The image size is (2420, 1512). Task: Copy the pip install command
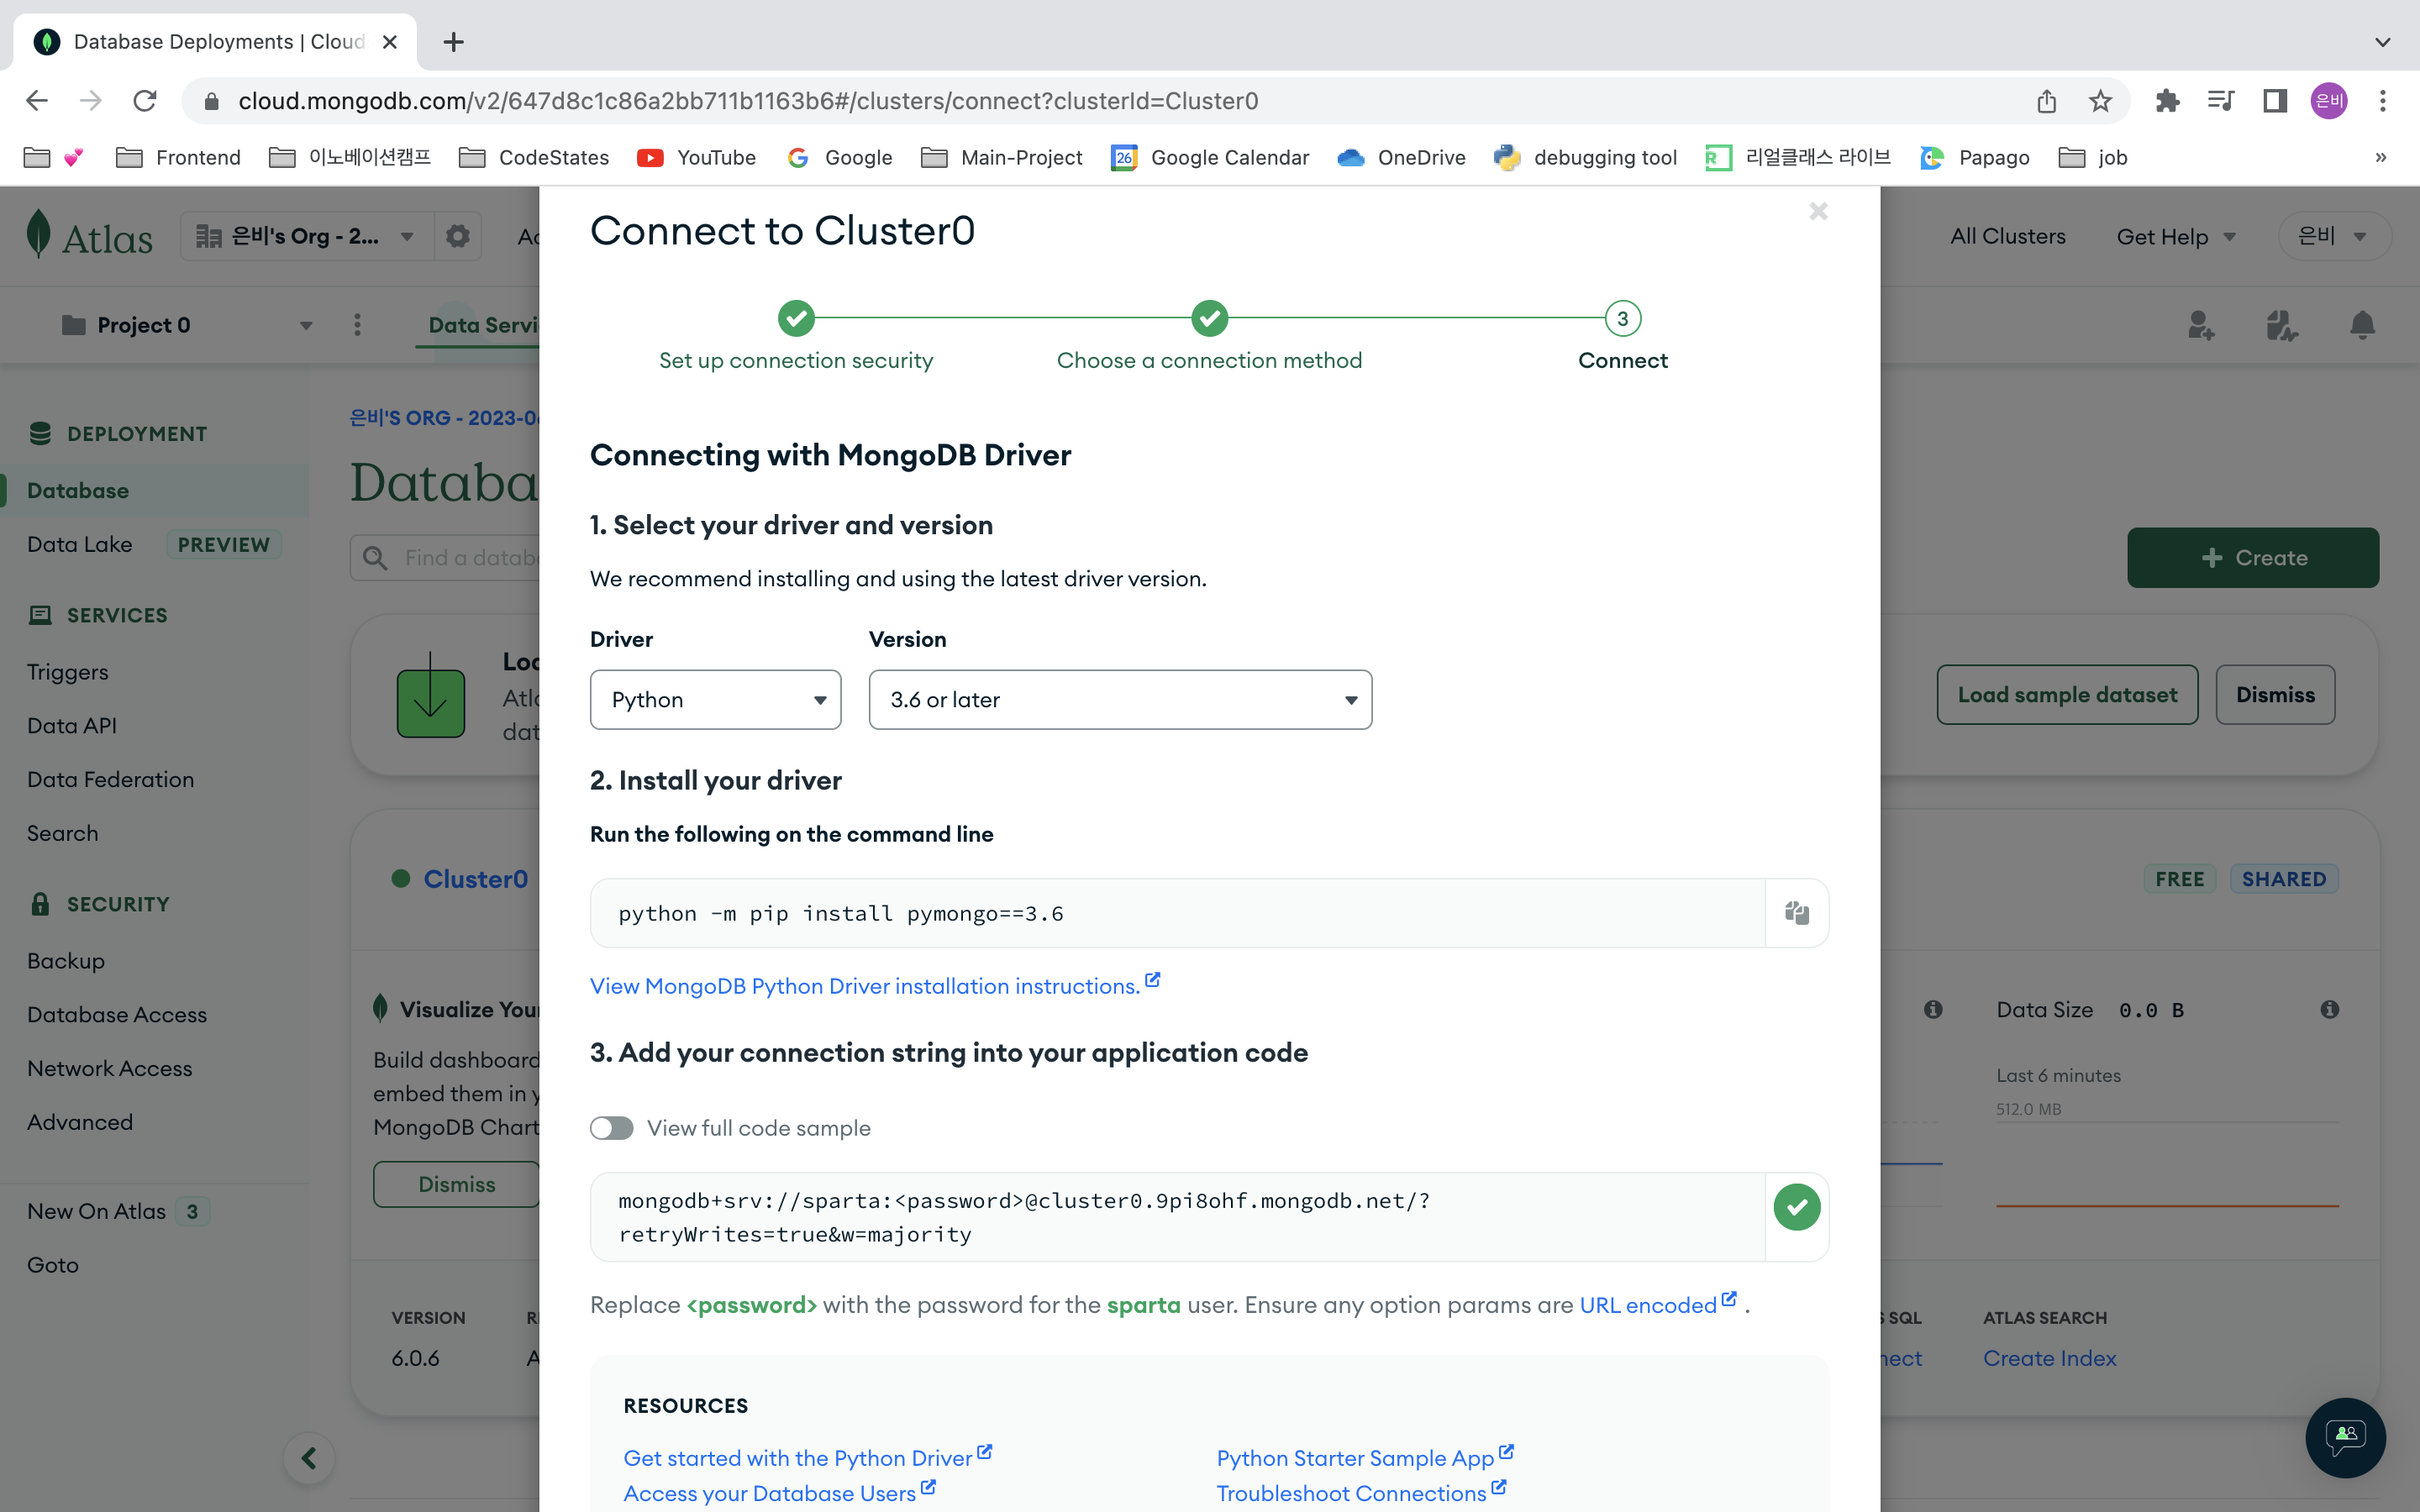click(x=1796, y=913)
